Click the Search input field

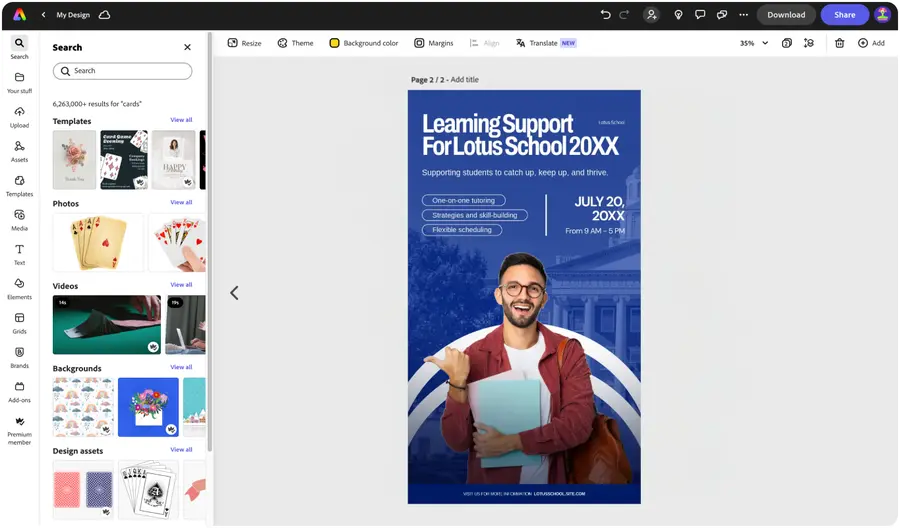(122, 71)
